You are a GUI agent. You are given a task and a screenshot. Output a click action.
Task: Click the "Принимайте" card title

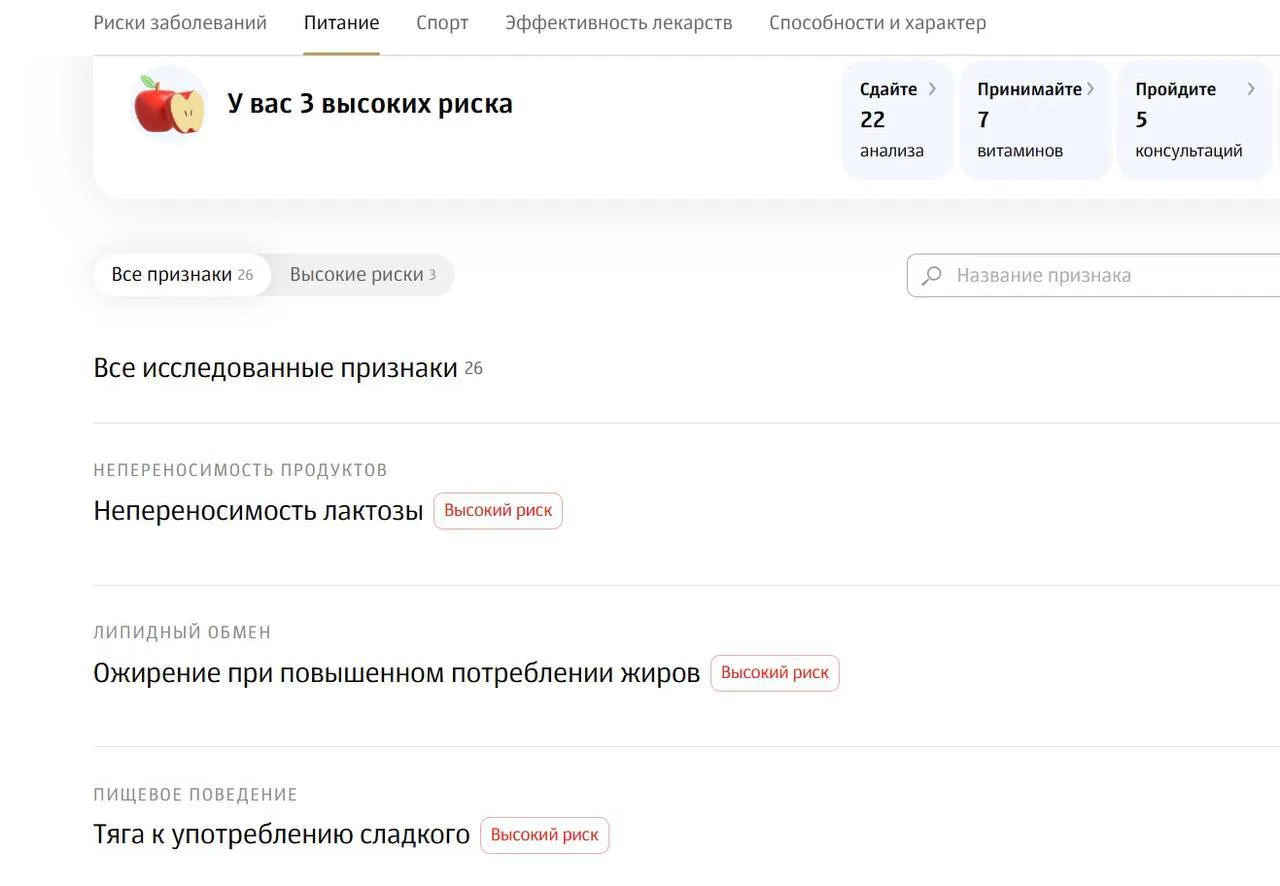(1029, 89)
